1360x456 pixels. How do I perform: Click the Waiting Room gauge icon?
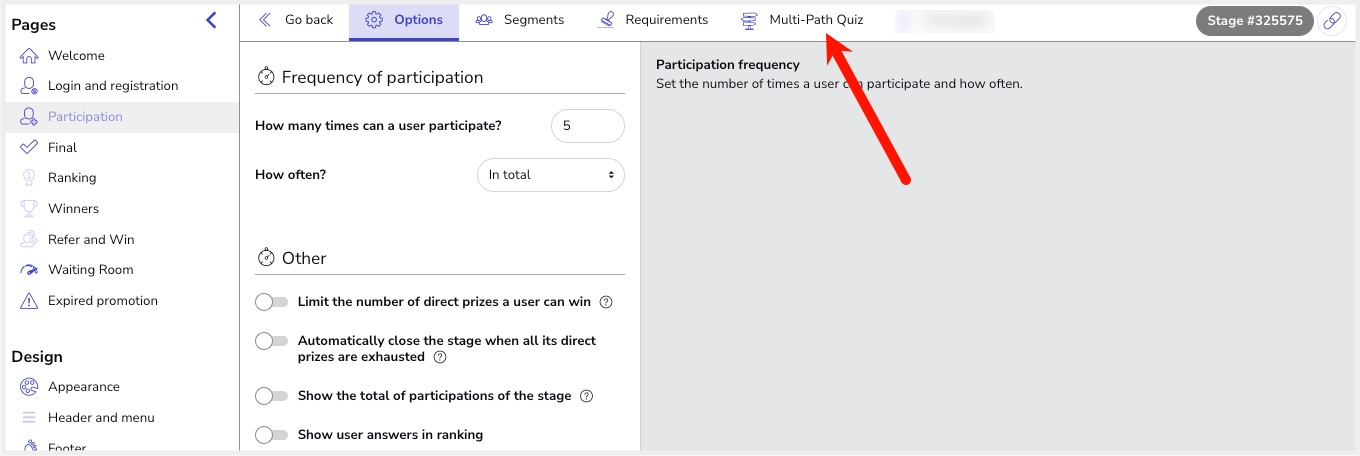[29, 270]
